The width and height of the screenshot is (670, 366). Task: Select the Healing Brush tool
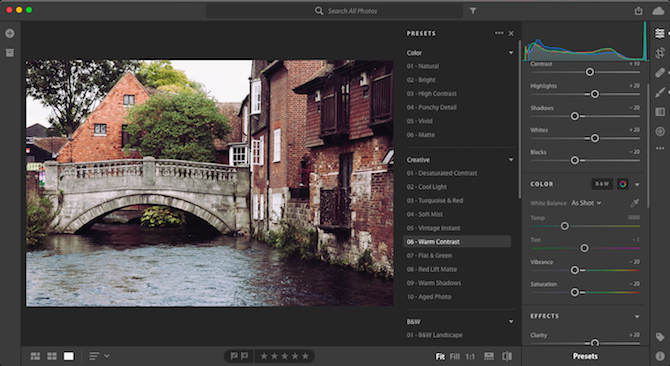pos(660,73)
